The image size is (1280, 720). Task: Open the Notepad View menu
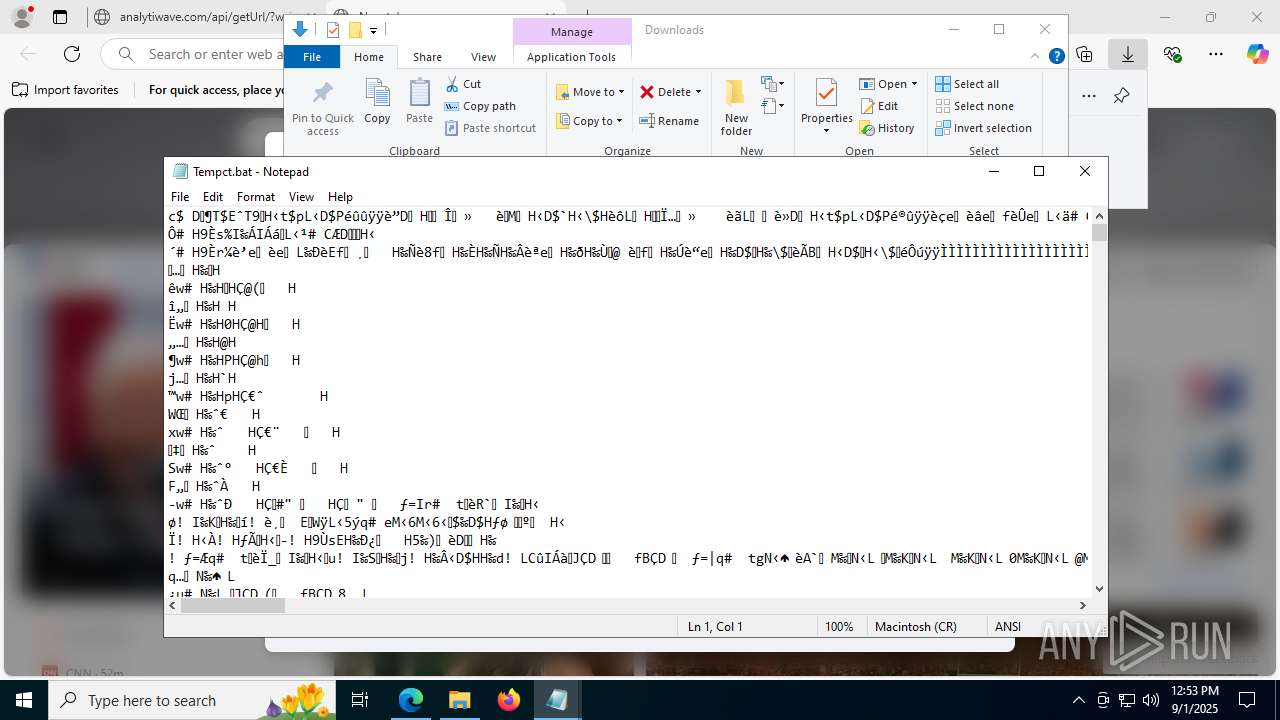click(x=301, y=197)
